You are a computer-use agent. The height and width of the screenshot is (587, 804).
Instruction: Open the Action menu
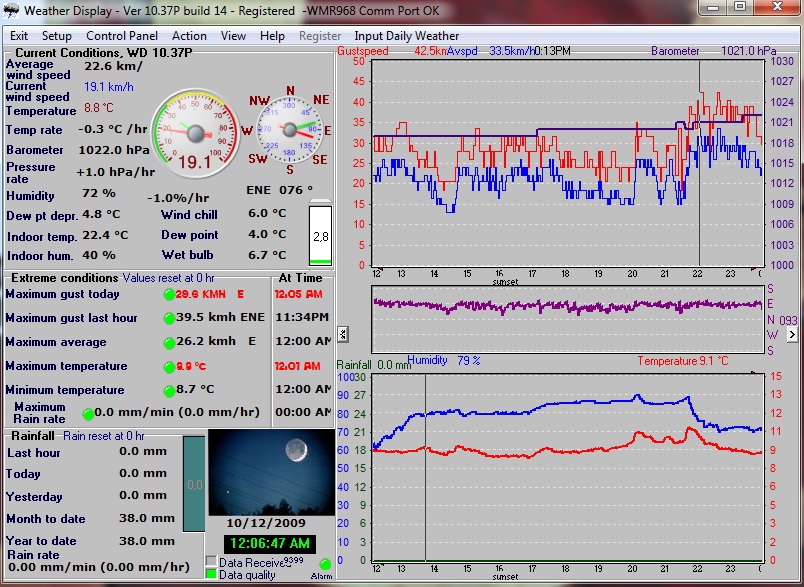[x=189, y=36]
